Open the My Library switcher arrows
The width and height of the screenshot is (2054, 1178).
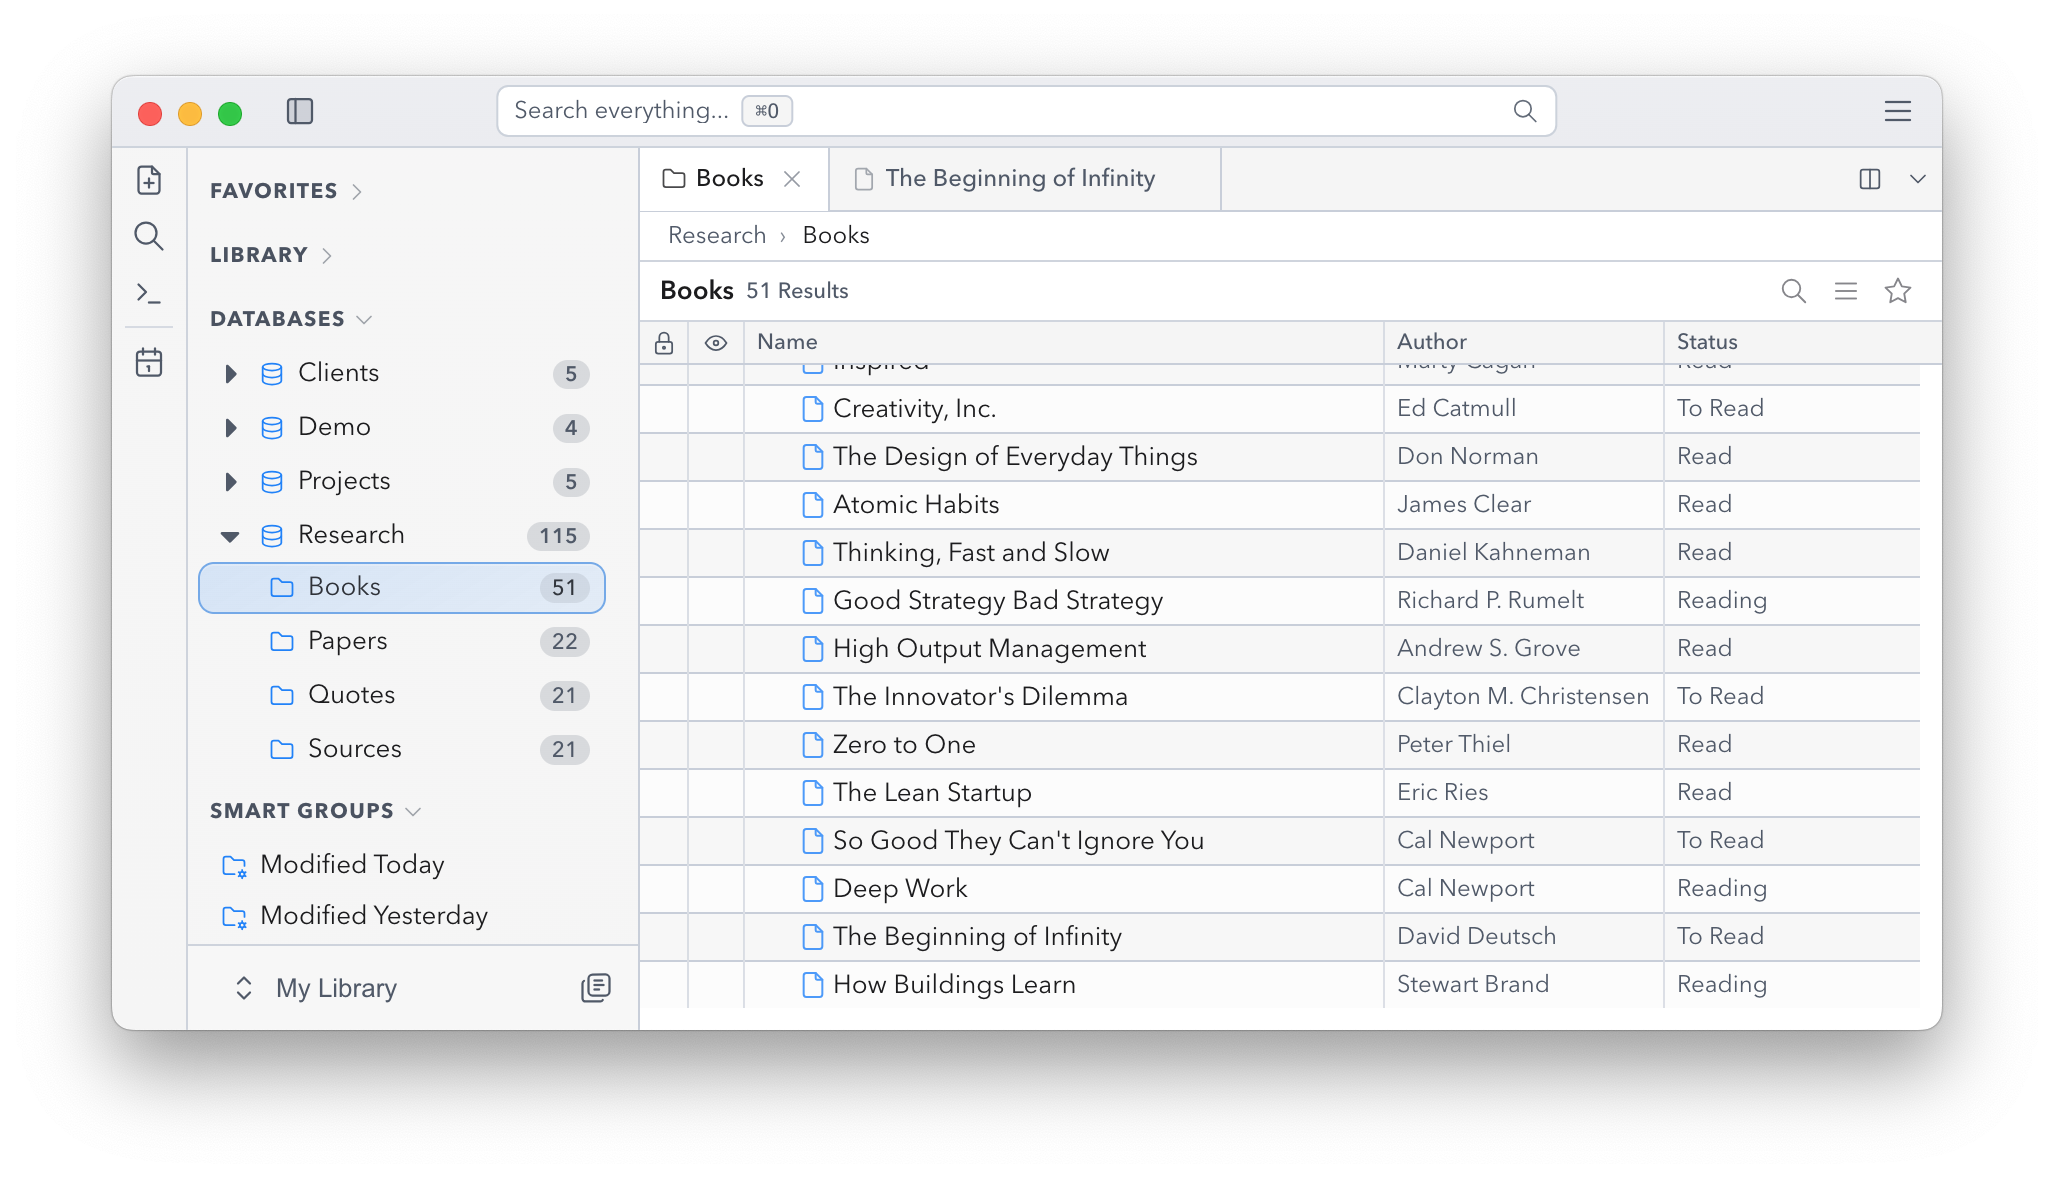pos(243,988)
